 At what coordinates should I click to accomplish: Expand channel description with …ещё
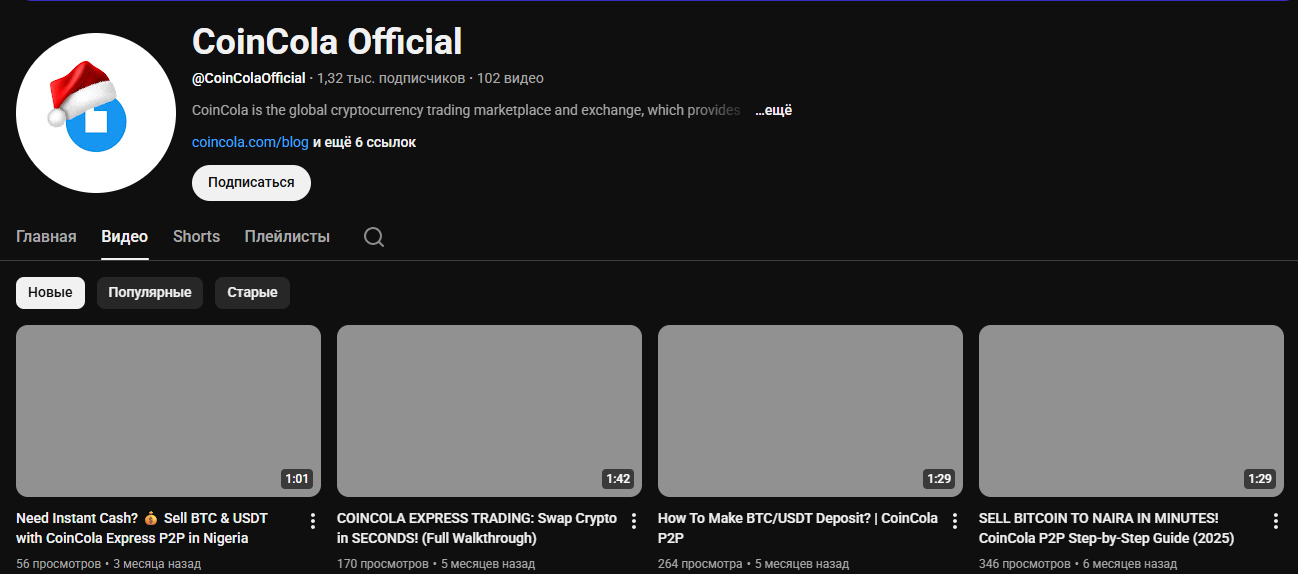773,111
